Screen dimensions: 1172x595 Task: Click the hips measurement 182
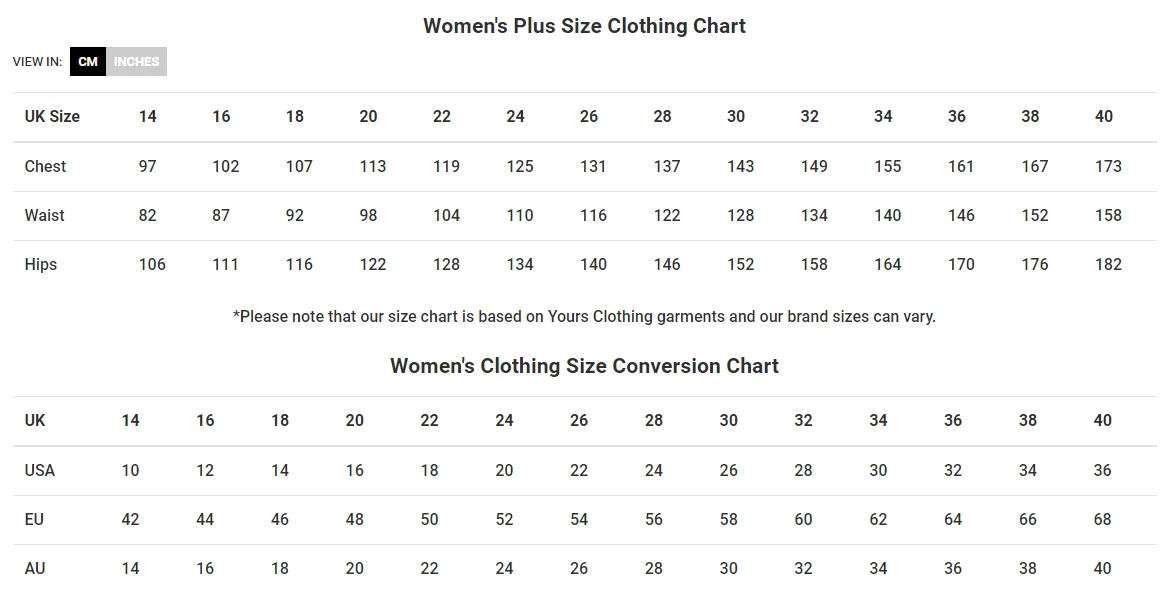(1108, 264)
